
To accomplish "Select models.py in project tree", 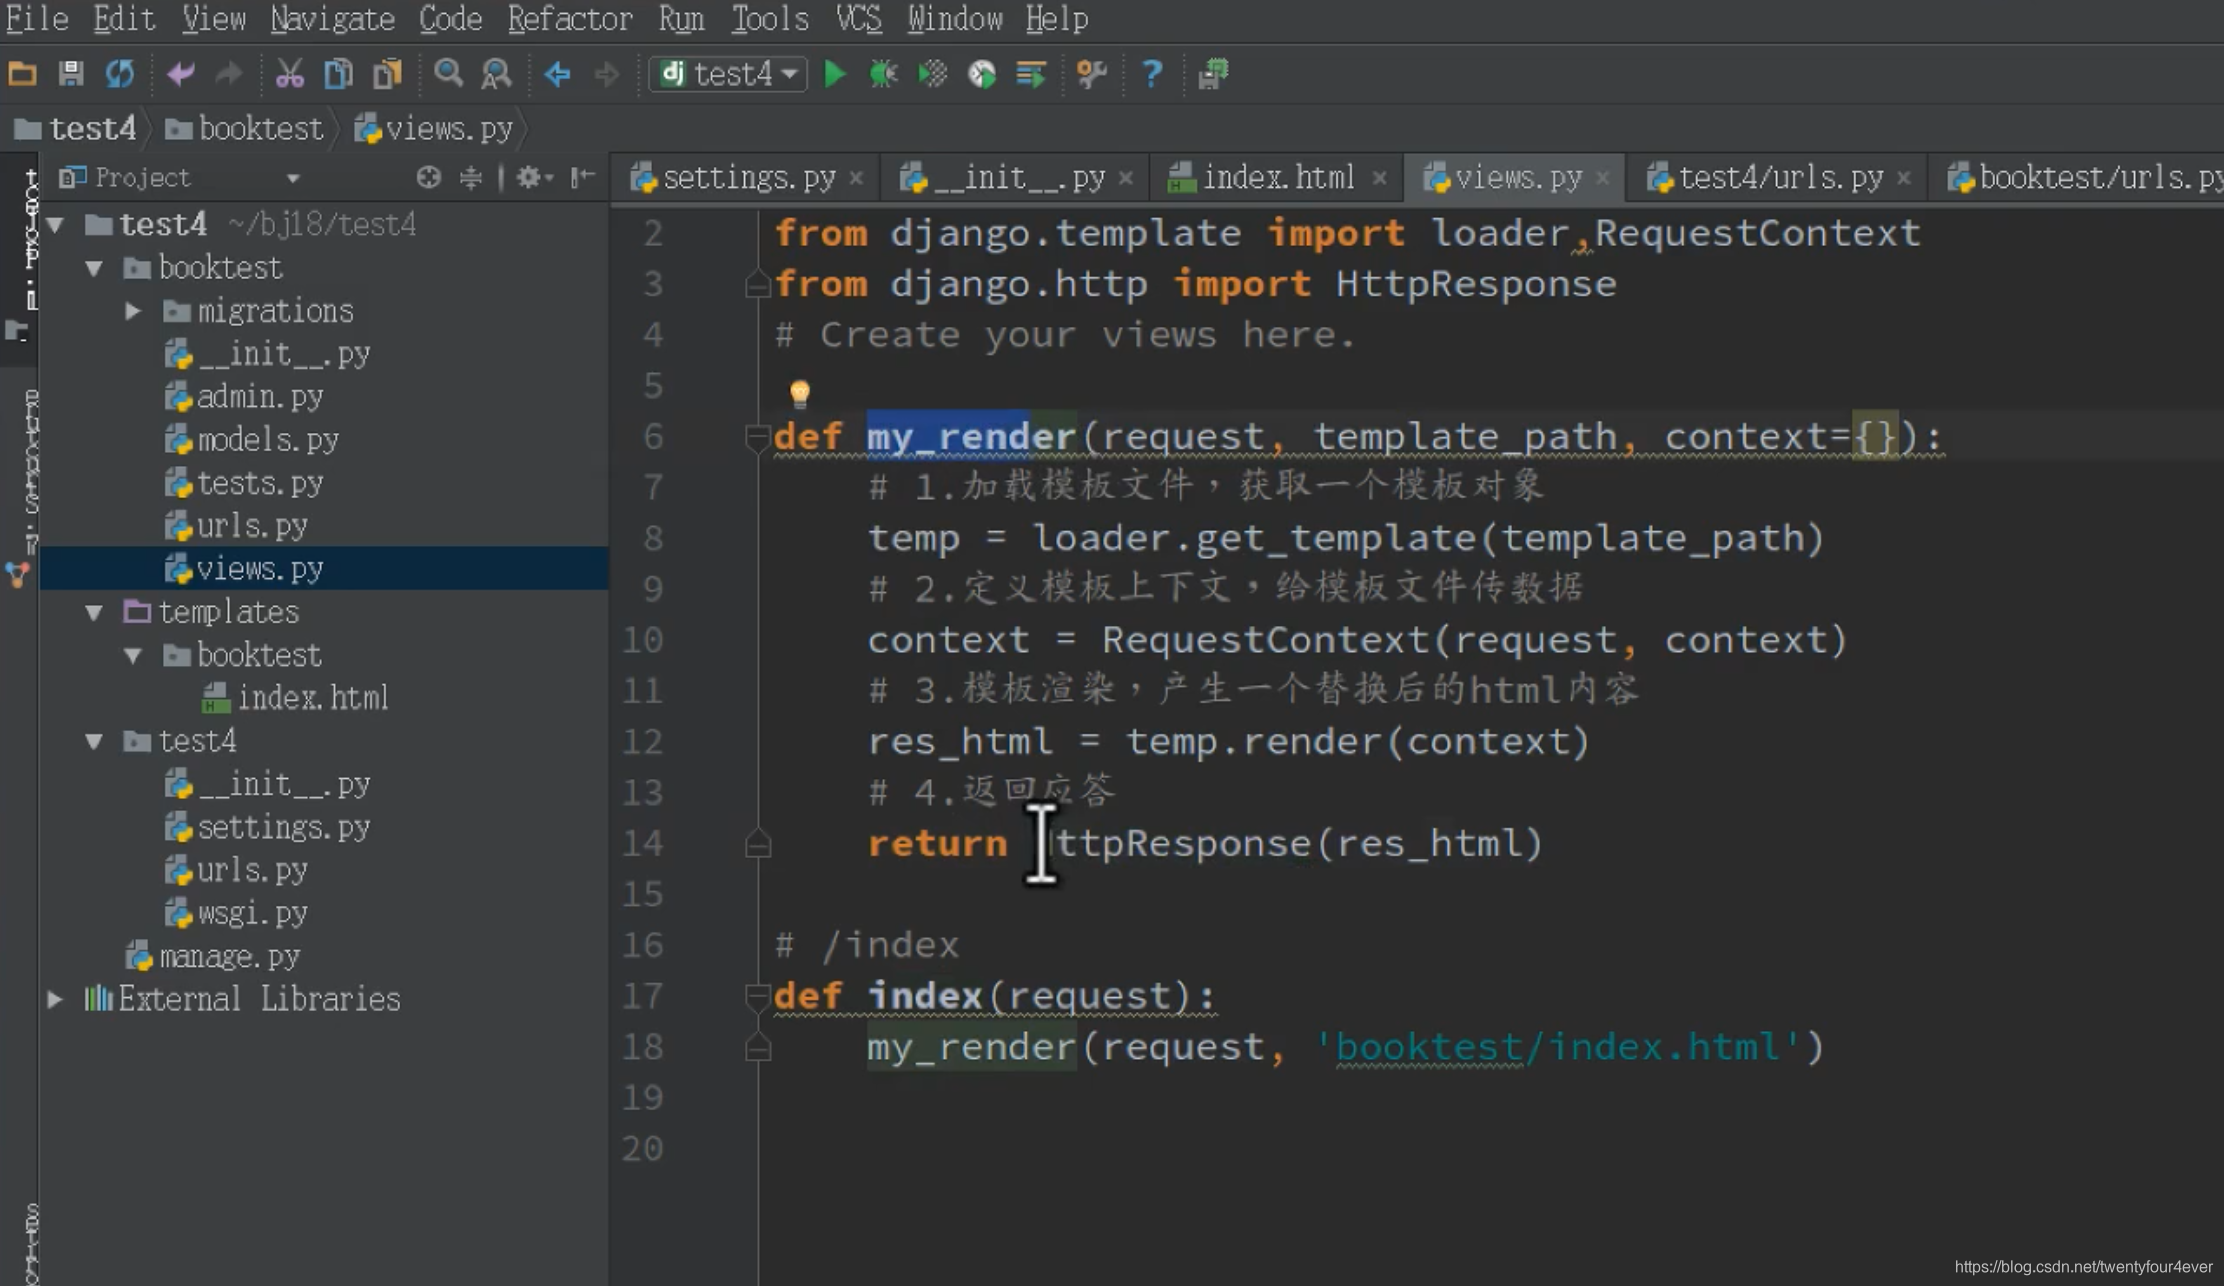I will (x=252, y=440).
